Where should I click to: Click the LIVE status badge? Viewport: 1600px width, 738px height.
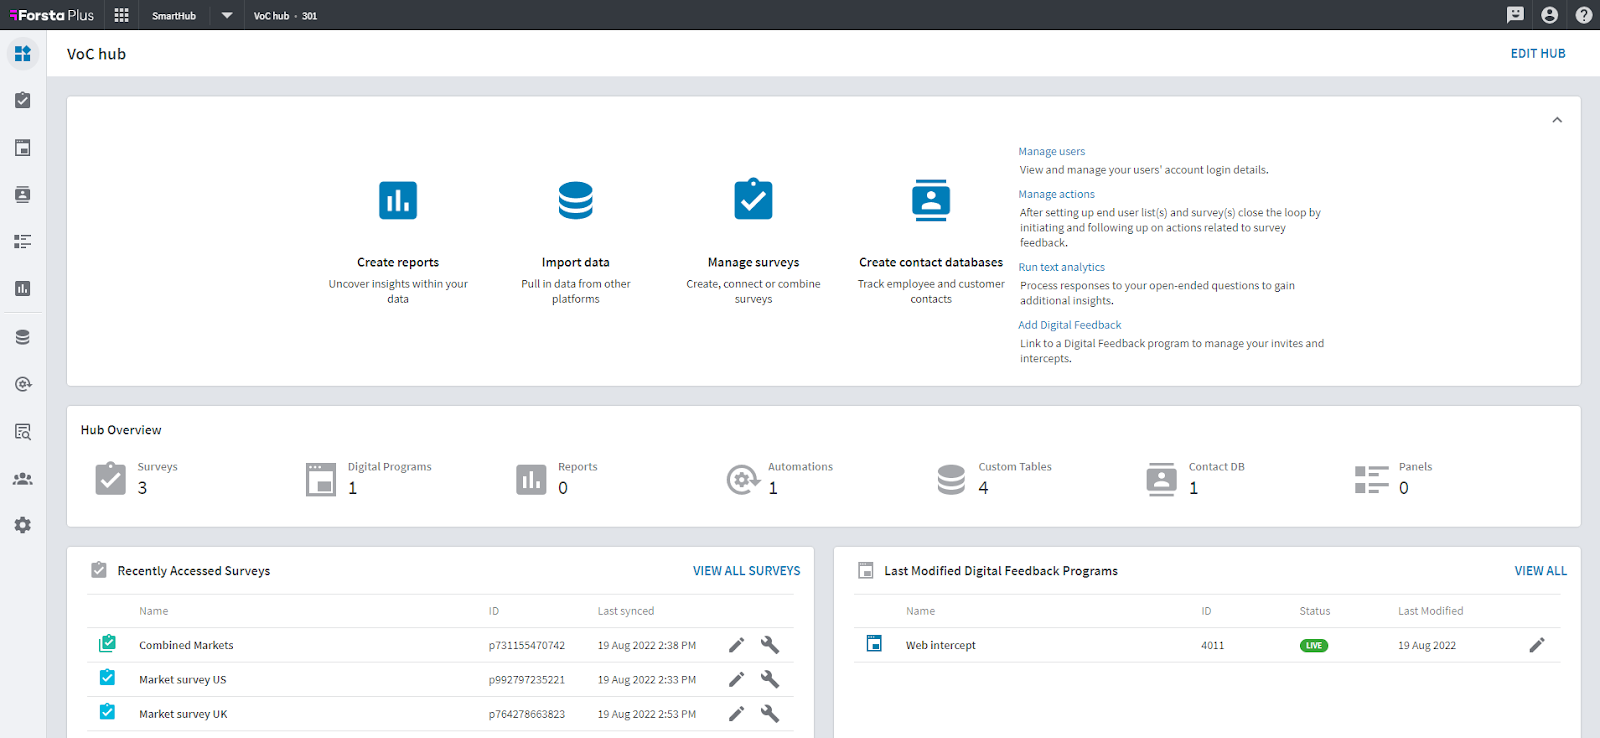pyautogui.click(x=1314, y=645)
